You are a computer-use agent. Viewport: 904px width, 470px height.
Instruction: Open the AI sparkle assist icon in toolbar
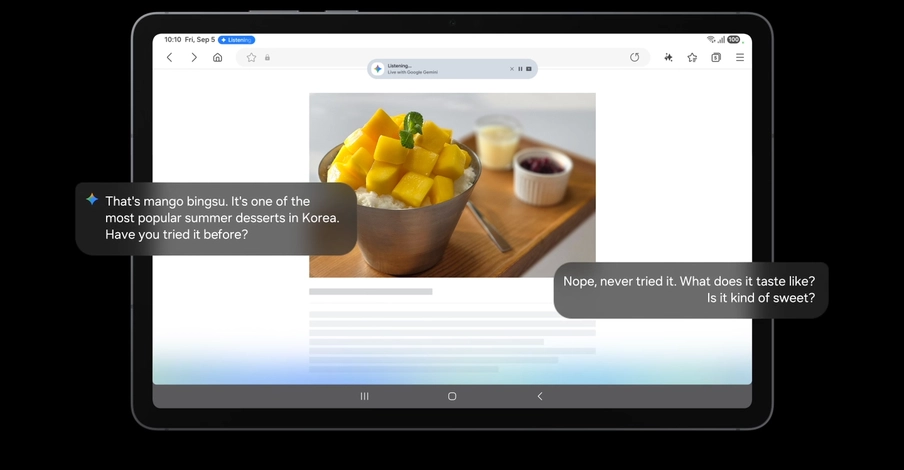(x=668, y=58)
